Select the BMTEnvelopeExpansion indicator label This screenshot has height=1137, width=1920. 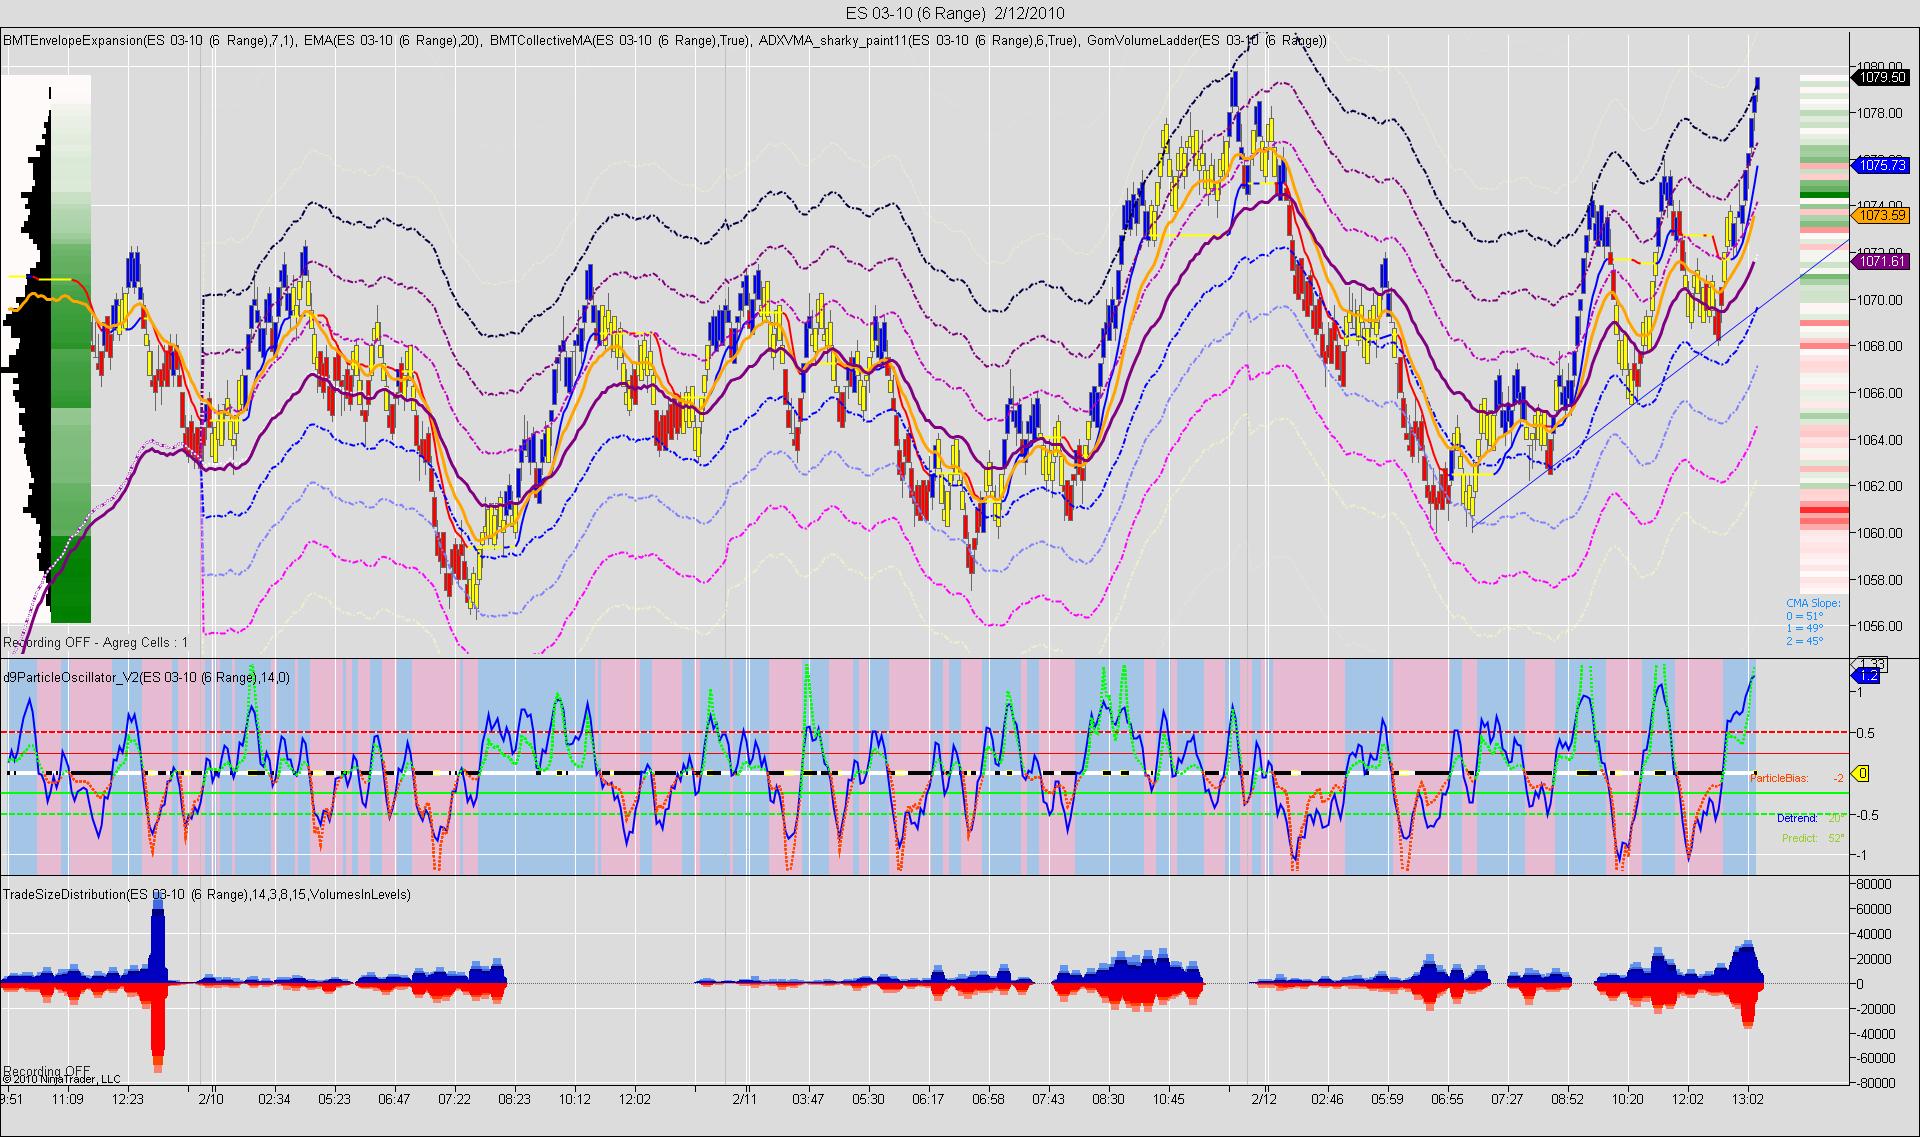tap(149, 40)
